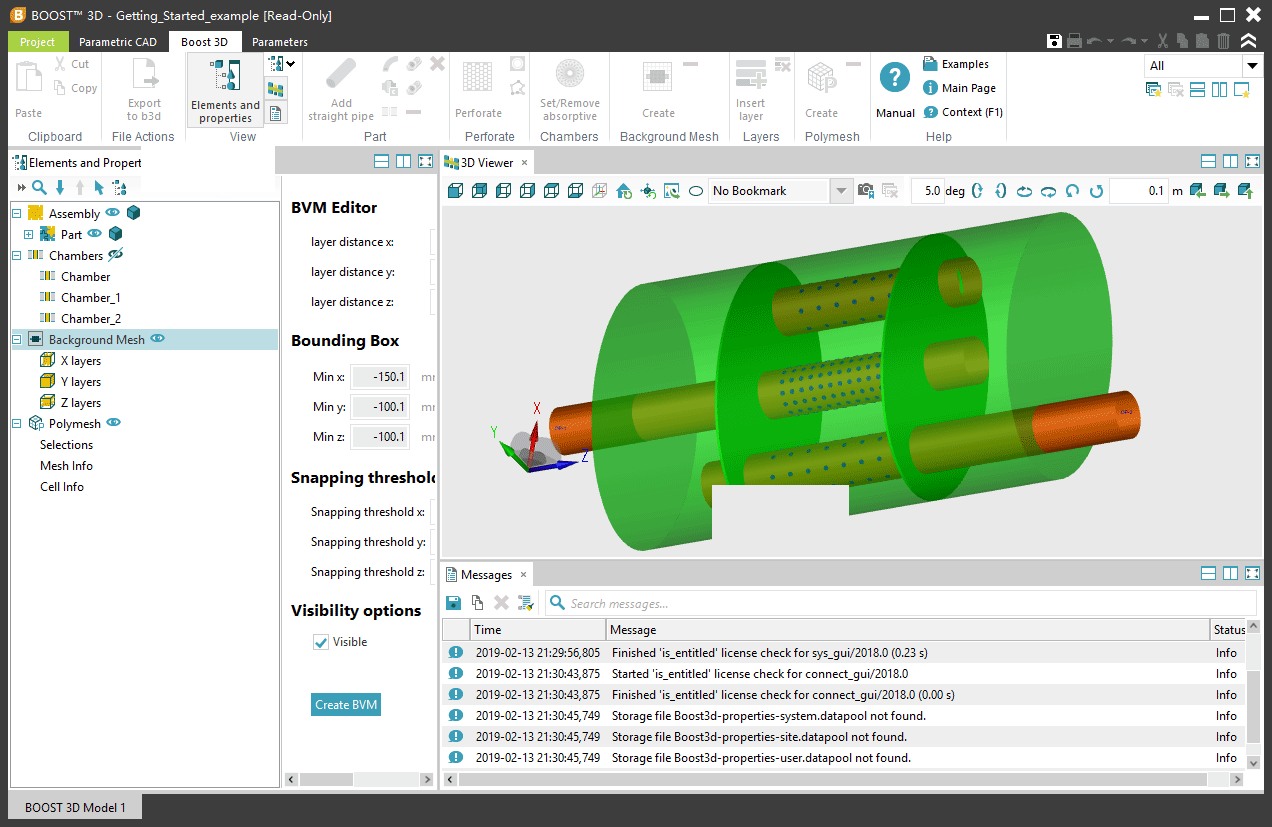Switch to the Parametric CAD tab
The height and width of the screenshot is (827, 1272).
point(118,42)
